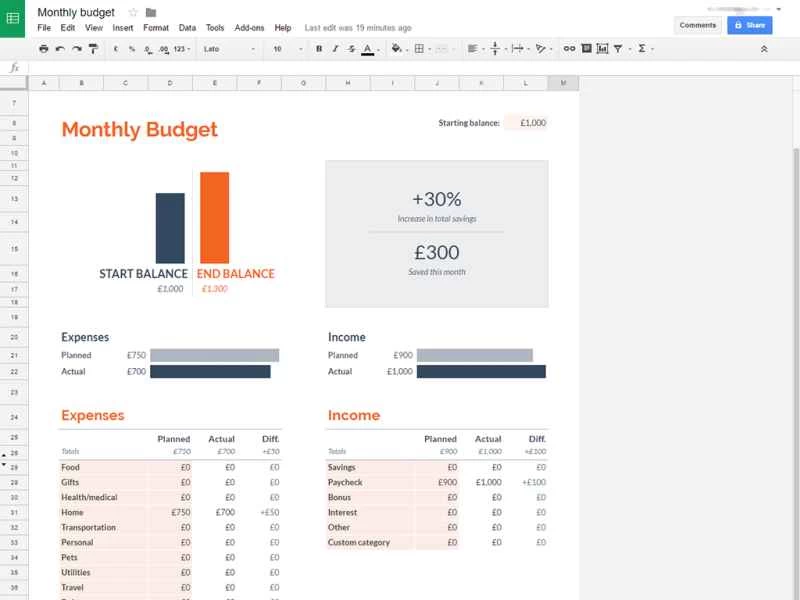
Task: Open the Format menu
Action: coord(155,28)
